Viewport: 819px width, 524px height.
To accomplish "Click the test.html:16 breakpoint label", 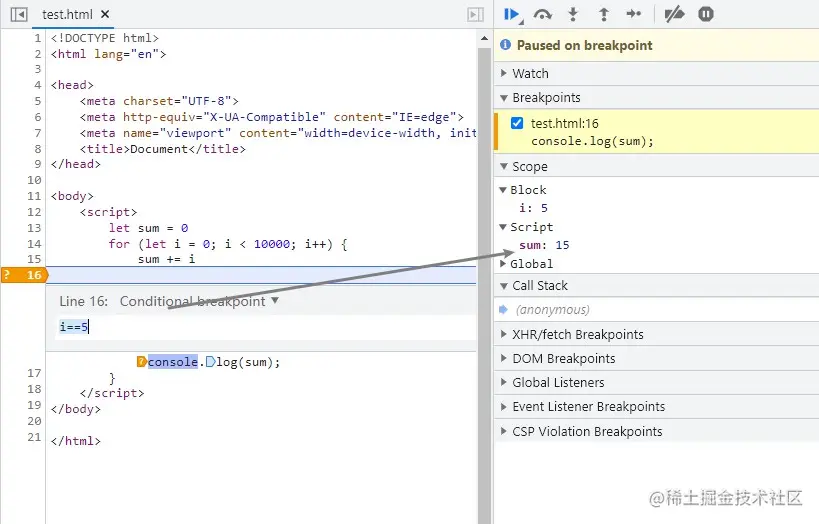I will [x=565, y=123].
